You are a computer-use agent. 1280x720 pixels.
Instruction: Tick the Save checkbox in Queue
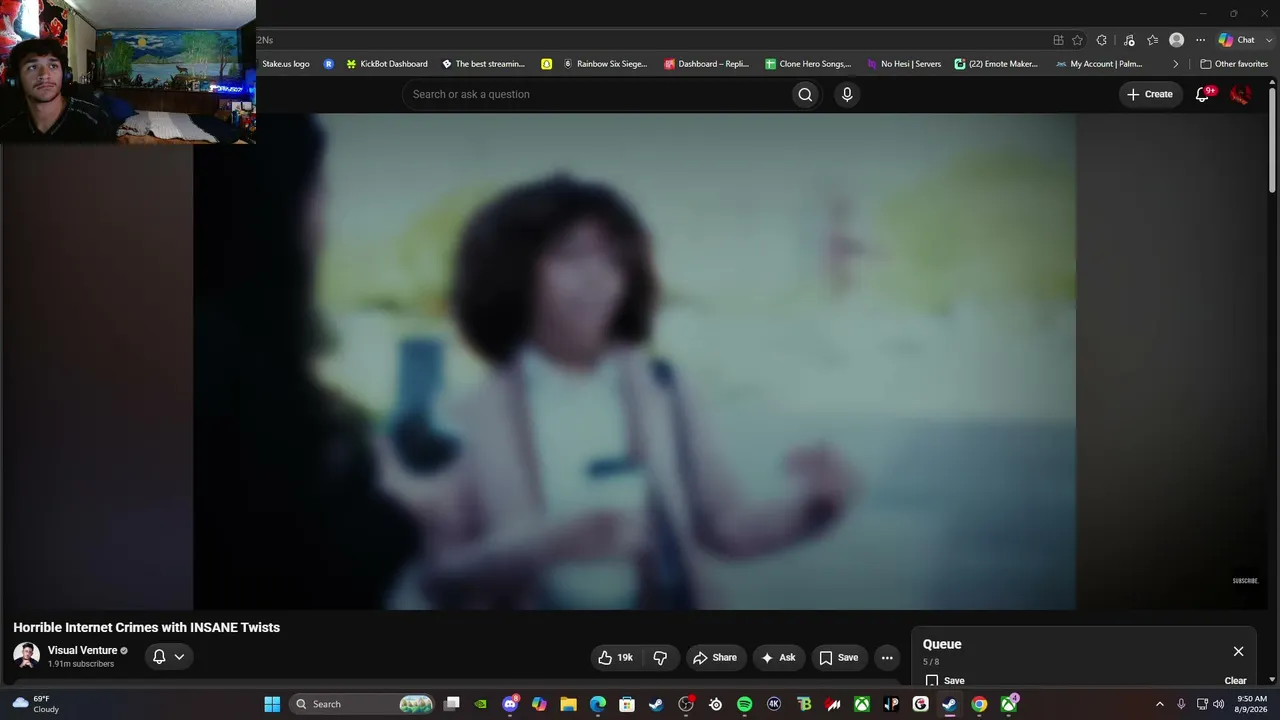932,681
